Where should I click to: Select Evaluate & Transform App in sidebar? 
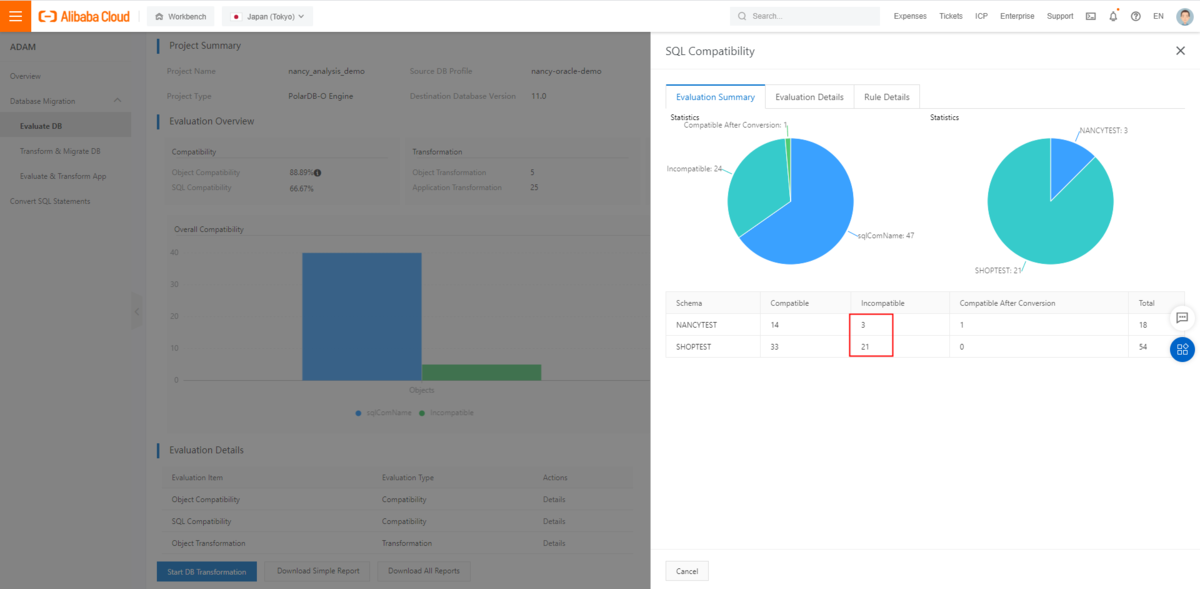[x=65, y=176]
